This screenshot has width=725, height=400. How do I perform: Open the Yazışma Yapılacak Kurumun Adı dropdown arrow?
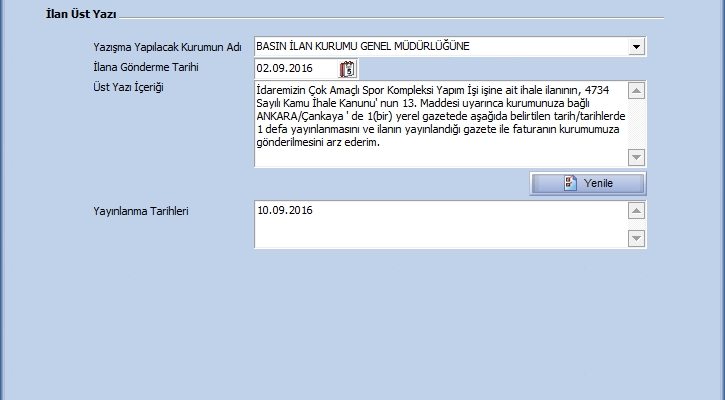[x=636, y=47]
